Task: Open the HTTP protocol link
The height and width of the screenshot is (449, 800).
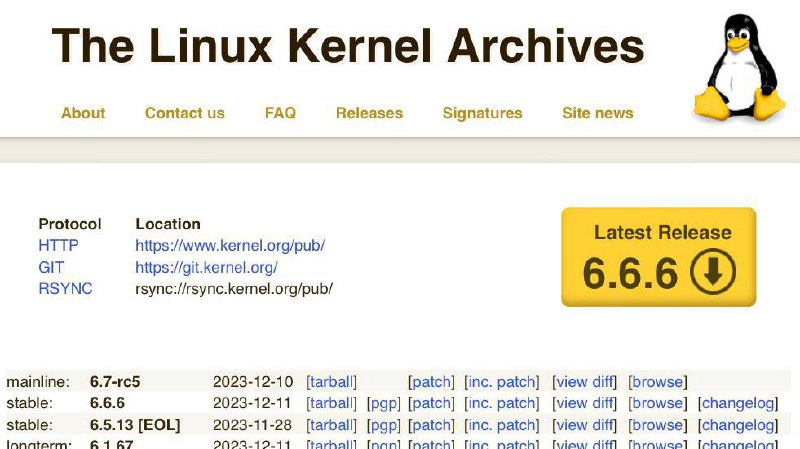Action: click(x=58, y=245)
